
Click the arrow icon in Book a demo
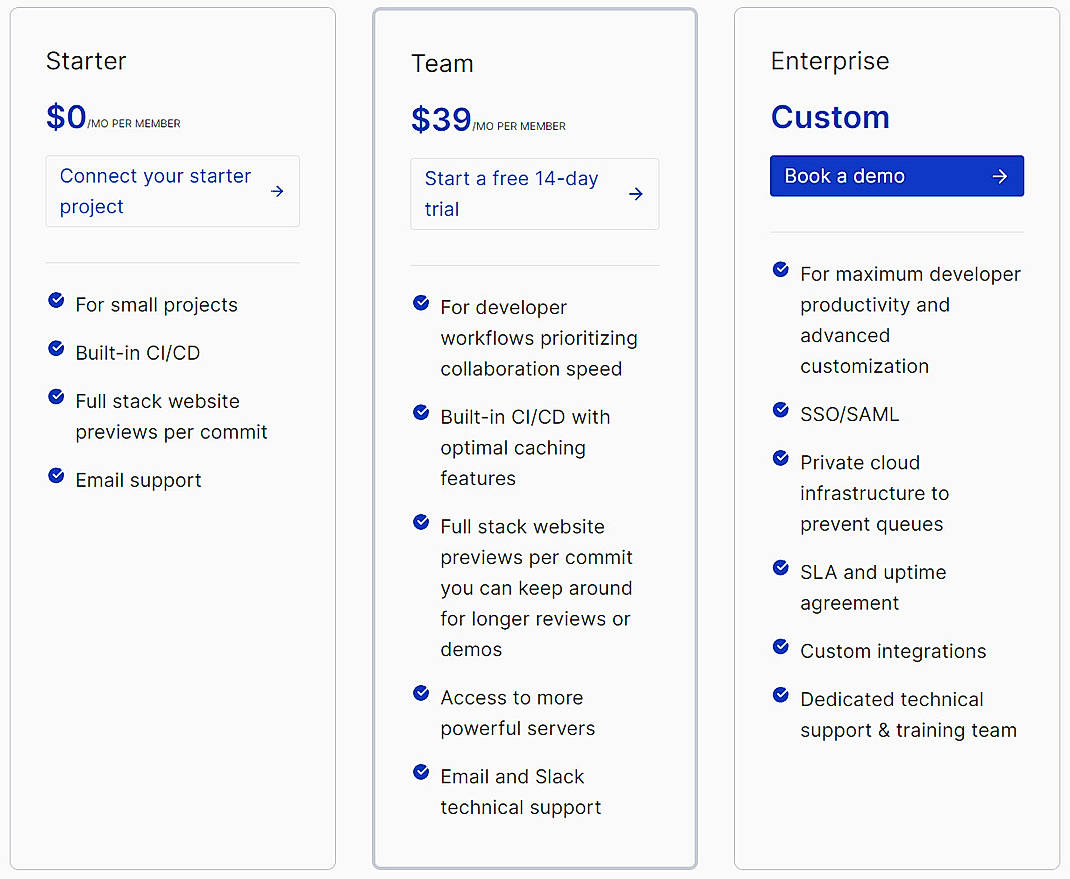tap(1000, 176)
